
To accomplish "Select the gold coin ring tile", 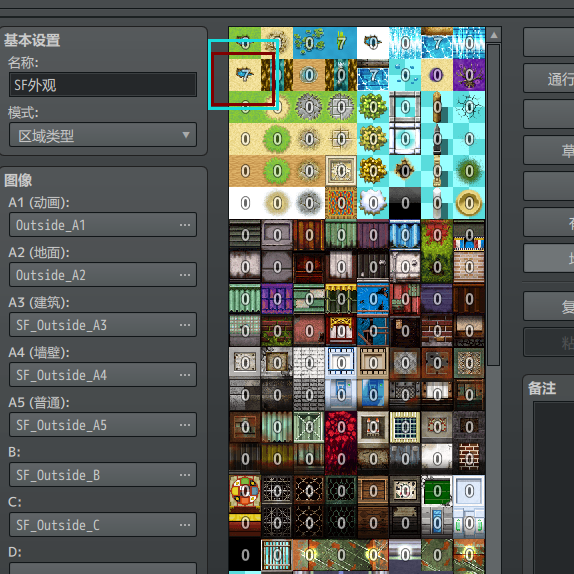I will pos(469,203).
